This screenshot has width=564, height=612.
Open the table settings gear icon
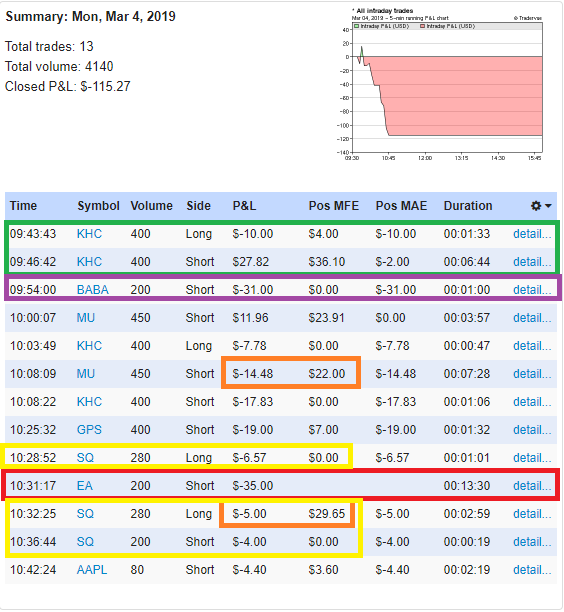pyautogui.click(x=536, y=206)
